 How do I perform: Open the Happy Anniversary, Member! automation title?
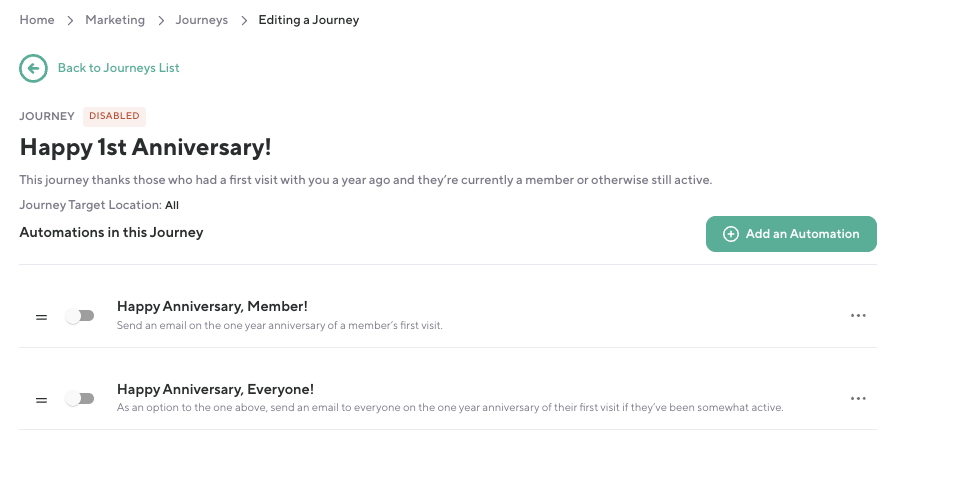(212, 306)
